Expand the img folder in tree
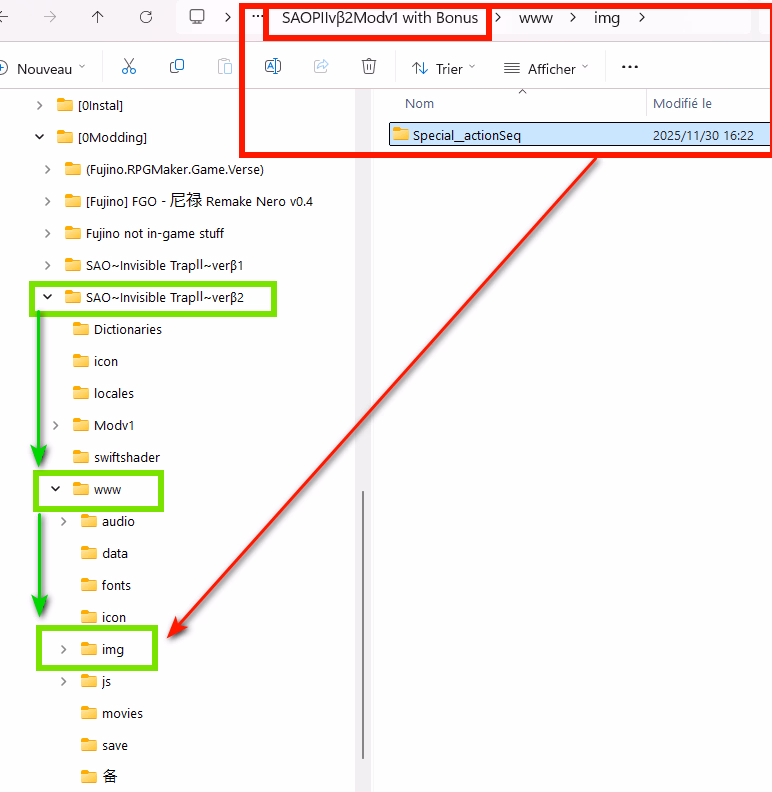 (x=64, y=649)
